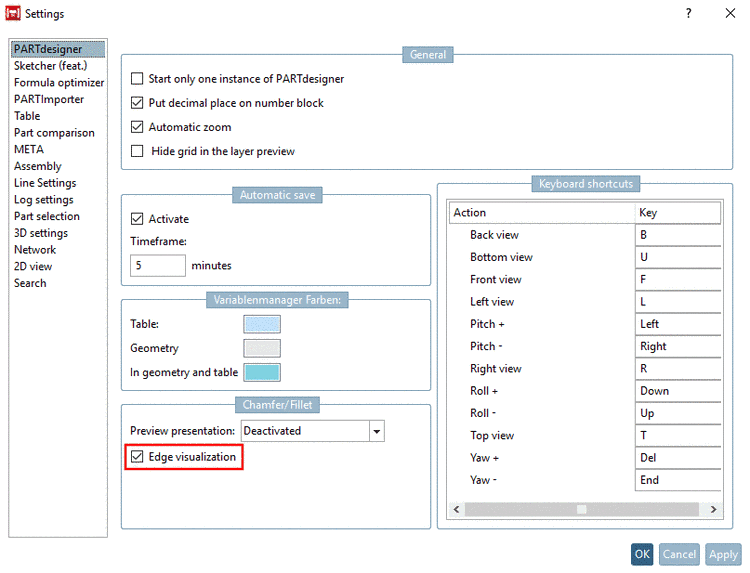Click OK to confirm settings
Screen dimensions: 750x573
[642, 554]
